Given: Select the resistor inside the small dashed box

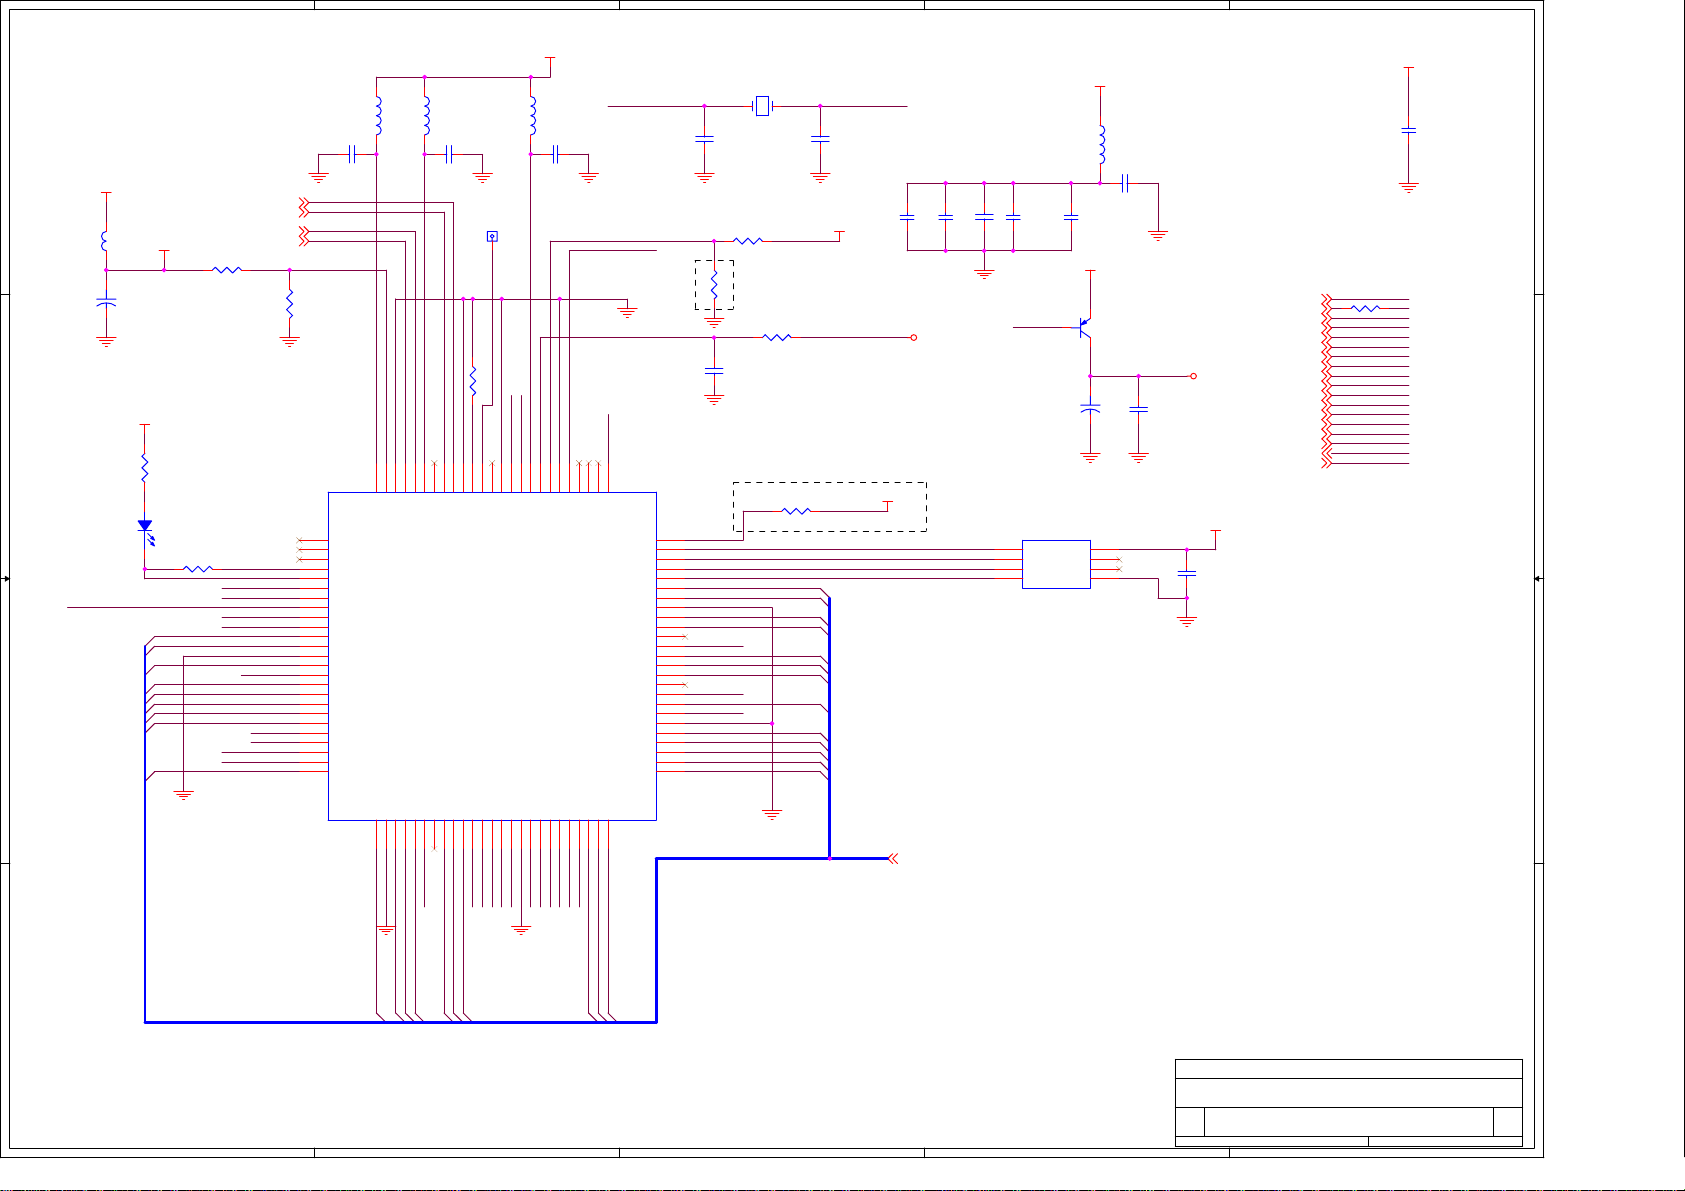Looking at the screenshot, I should [x=714, y=284].
